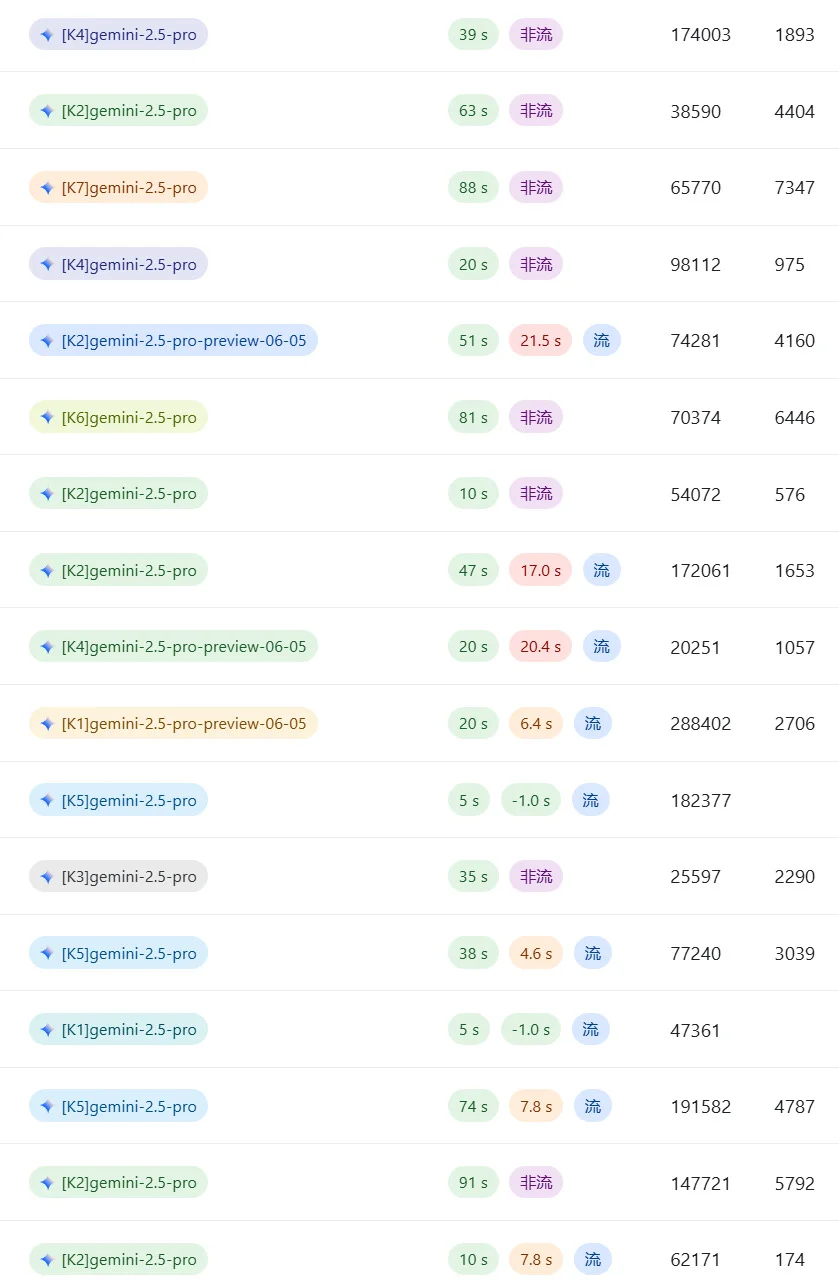Click the Gemini icon in the [K3]gemini-2.5-pro tag
The image size is (839, 1281).
click(47, 877)
